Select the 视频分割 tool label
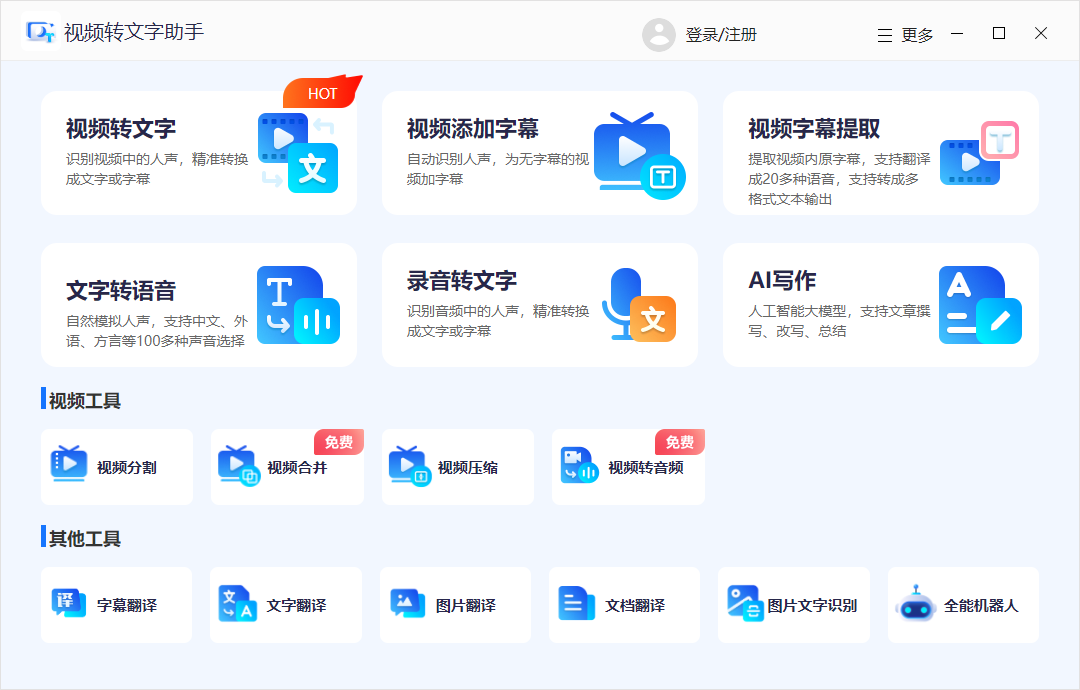This screenshot has width=1080, height=690. point(127,468)
